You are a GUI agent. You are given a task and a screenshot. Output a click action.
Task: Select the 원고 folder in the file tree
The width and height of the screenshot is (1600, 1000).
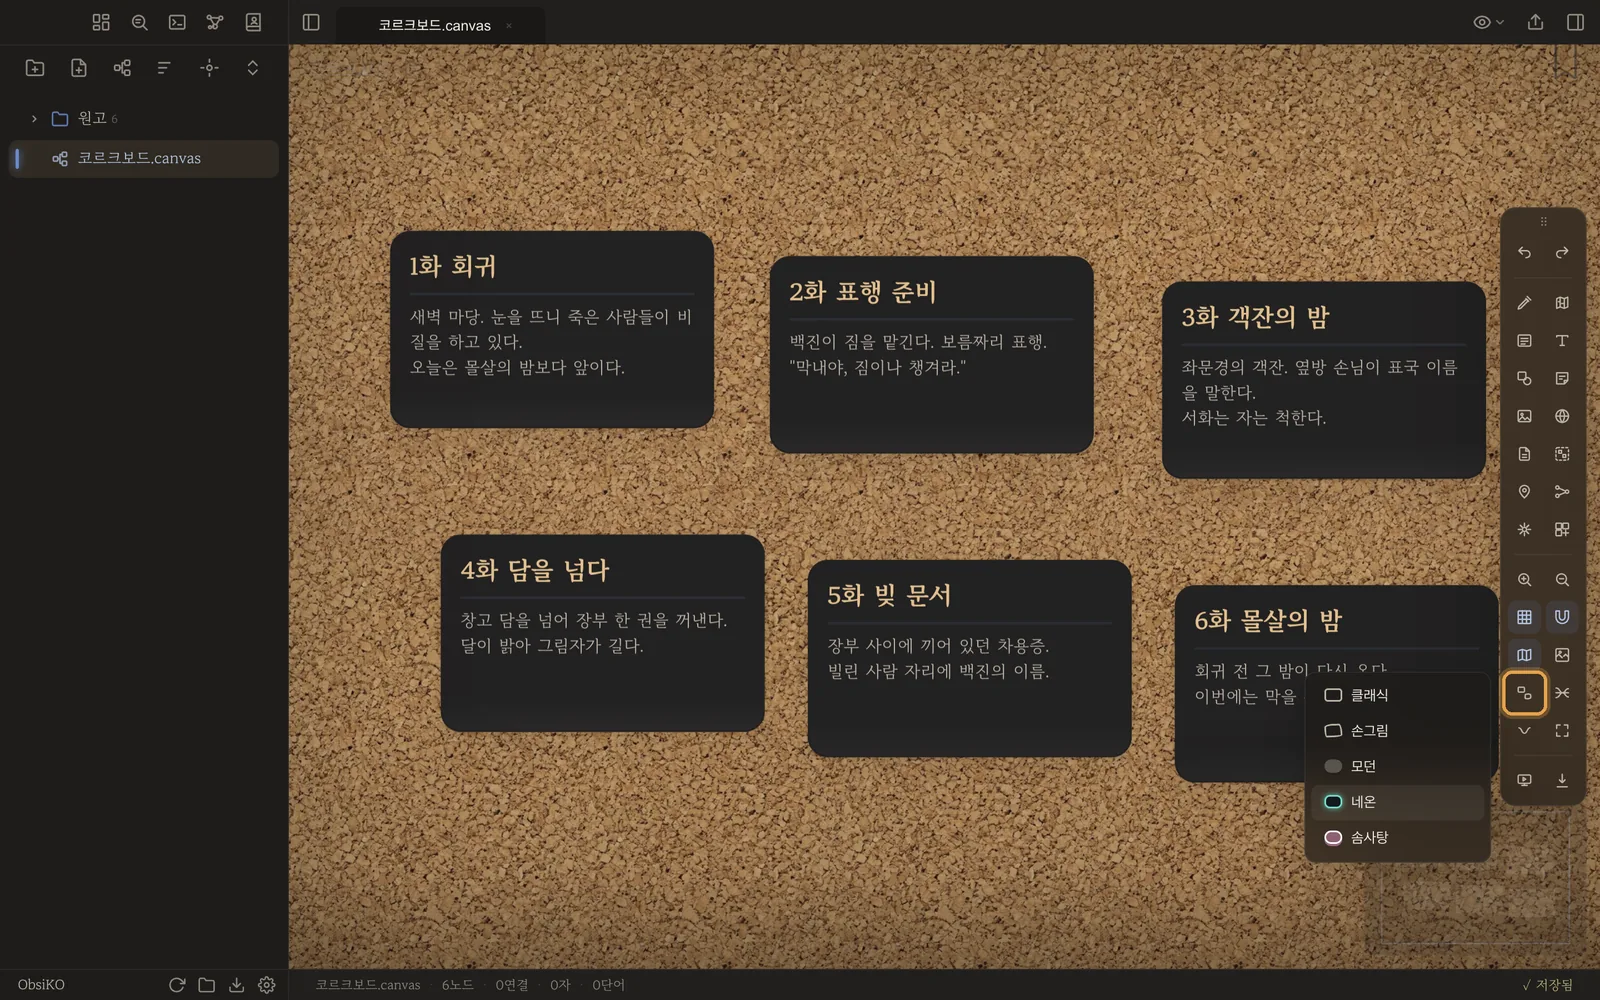145,118
